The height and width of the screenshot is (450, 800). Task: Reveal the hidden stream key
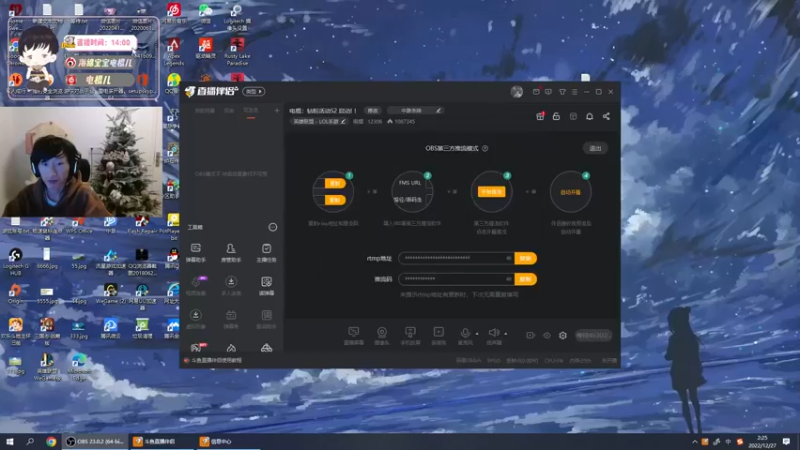508,279
